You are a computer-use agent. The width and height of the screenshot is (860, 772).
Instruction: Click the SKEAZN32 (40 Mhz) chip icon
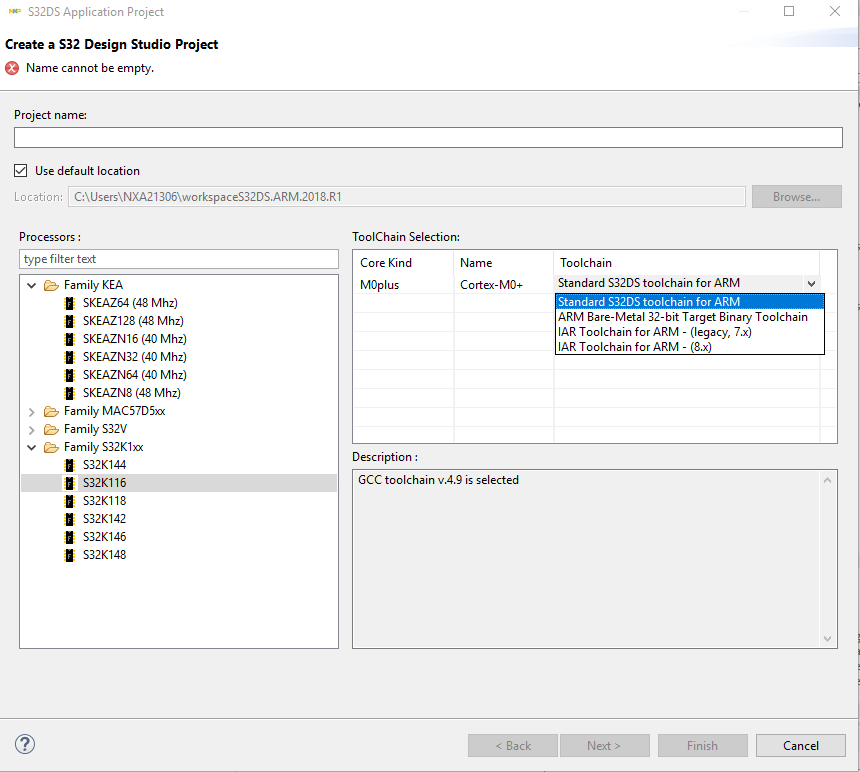pos(69,357)
